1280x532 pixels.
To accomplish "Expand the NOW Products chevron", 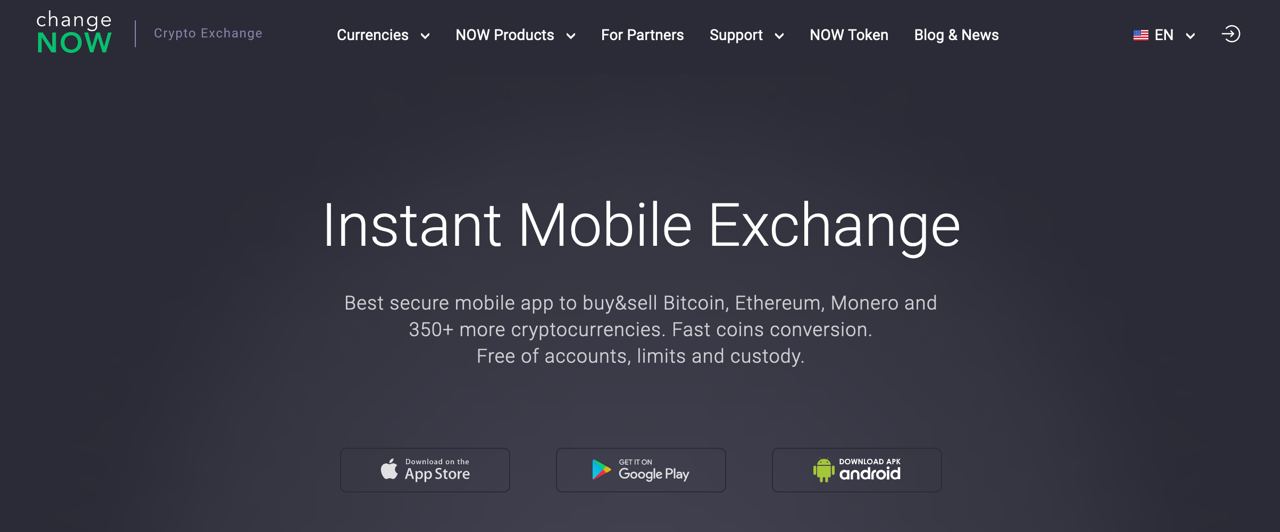I will (x=571, y=36).
